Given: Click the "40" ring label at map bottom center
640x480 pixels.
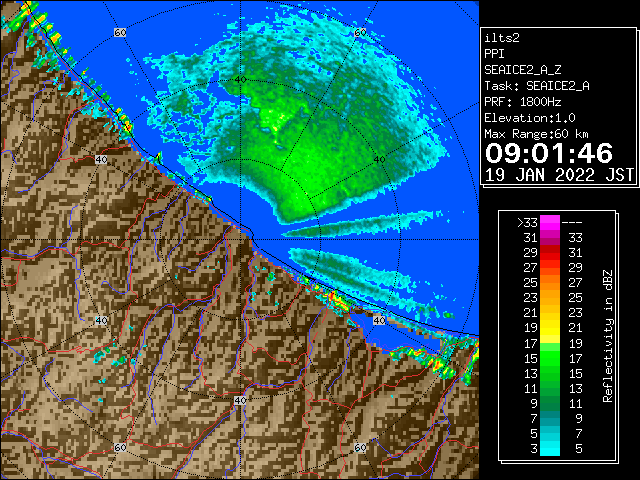Looking at the screenshot, I should coord(240,400).
